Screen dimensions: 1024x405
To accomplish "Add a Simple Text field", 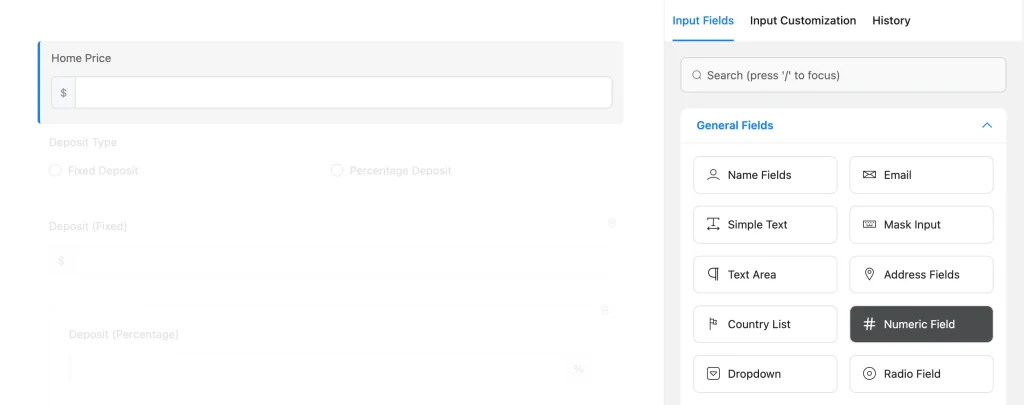I will (765, 225).
